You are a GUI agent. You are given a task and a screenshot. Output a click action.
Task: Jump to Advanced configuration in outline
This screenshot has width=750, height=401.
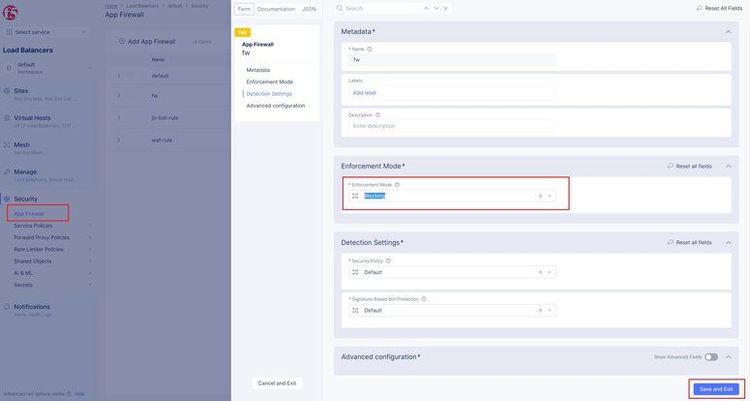(276, 106)
